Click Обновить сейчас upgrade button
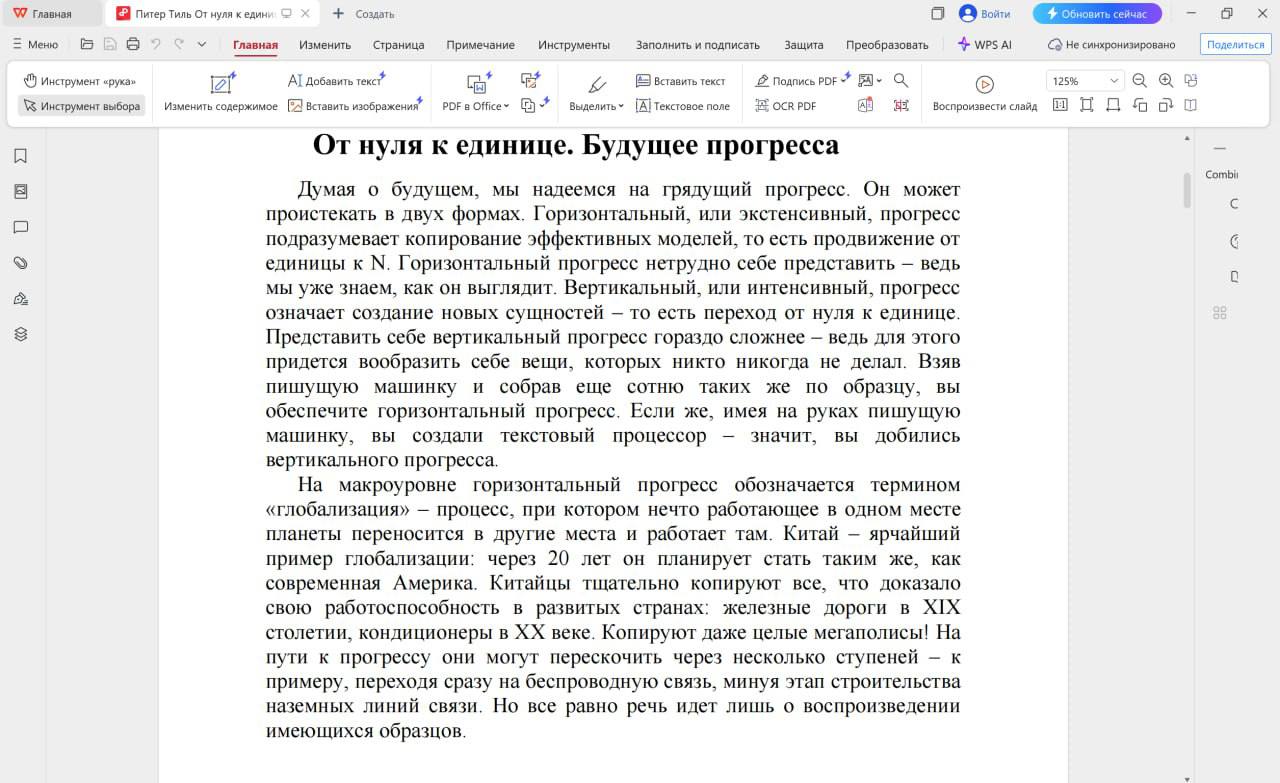 (1097, 14)
